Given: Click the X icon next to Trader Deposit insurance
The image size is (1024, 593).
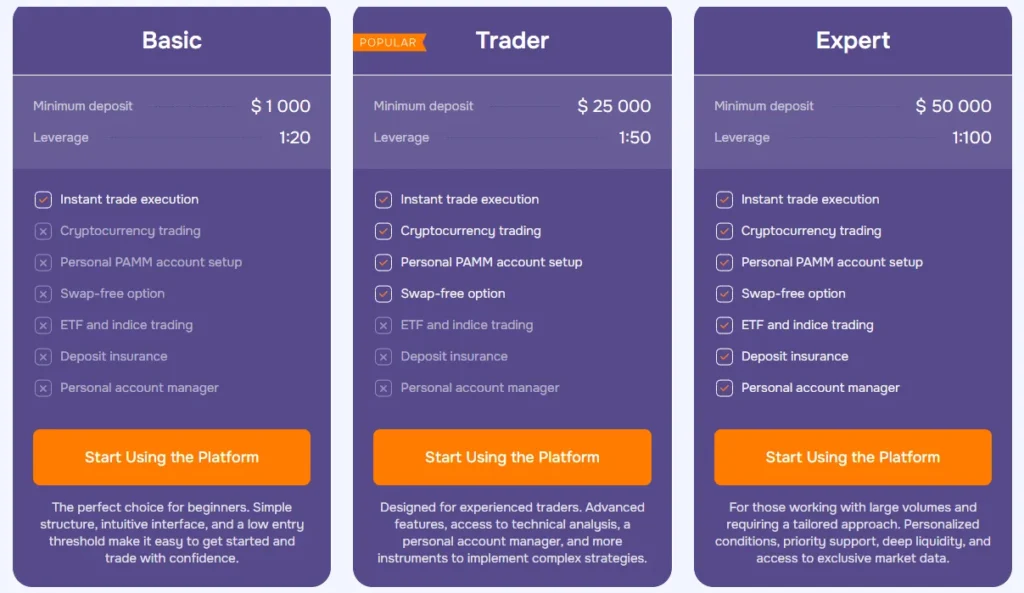Looking at the screenshot, I should tap(383, 357).
